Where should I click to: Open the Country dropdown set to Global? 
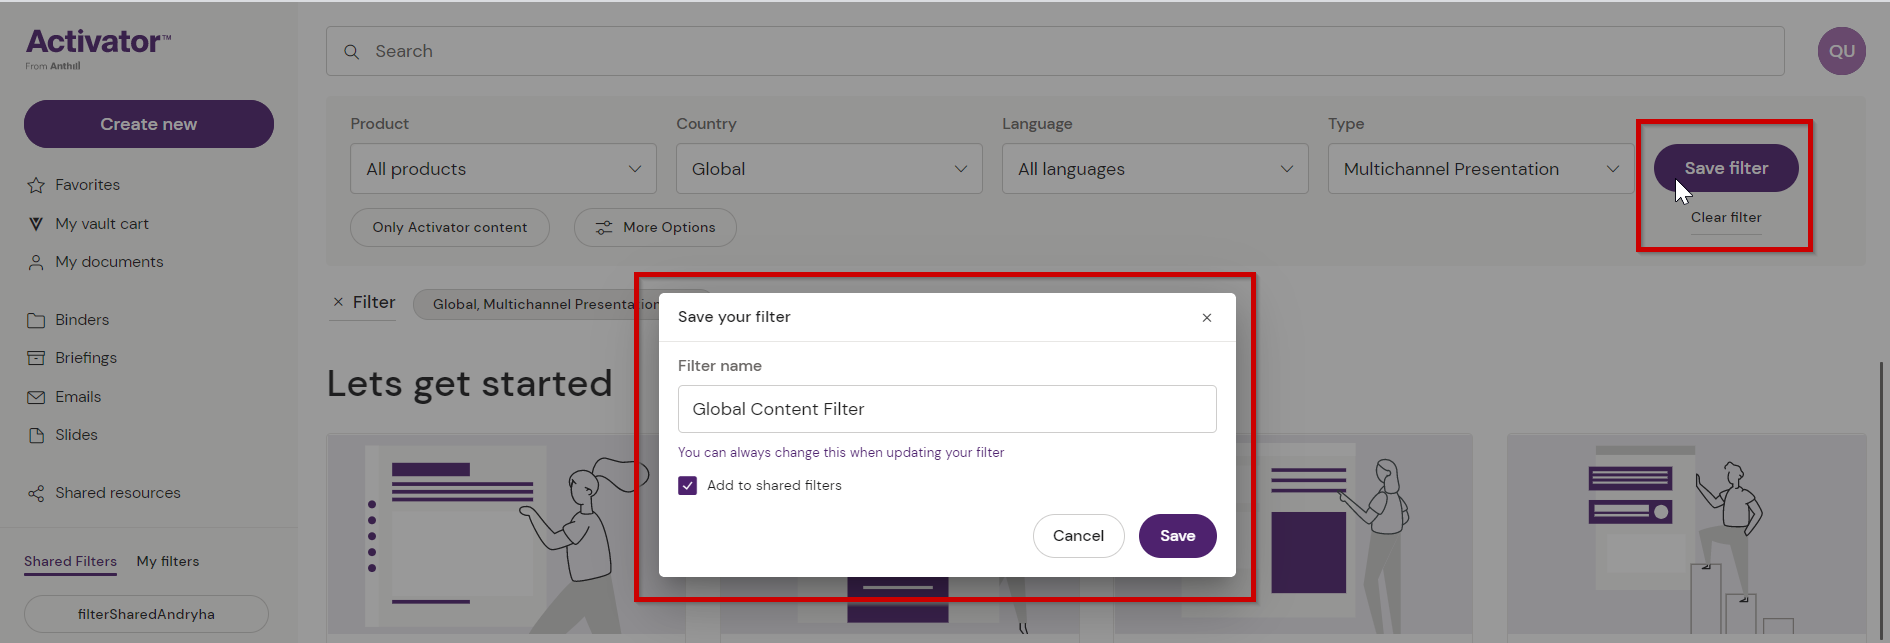829,169
